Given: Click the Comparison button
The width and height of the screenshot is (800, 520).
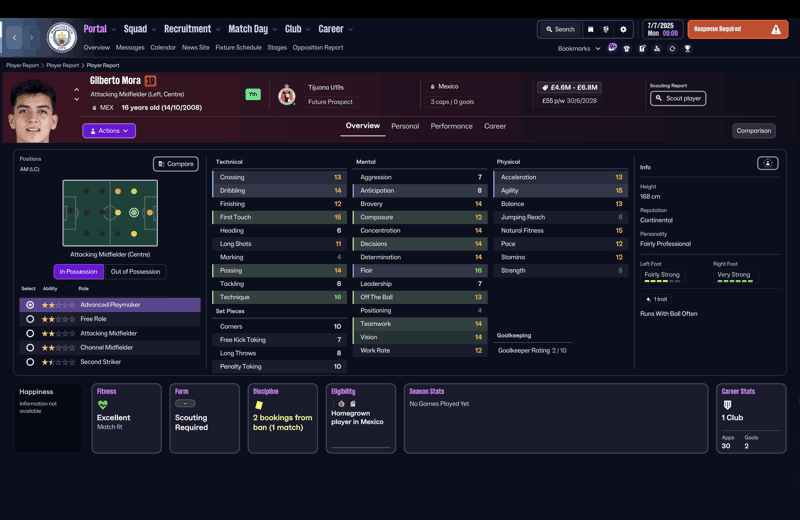Looking at the screenshot, I should [x=754, y=131].
